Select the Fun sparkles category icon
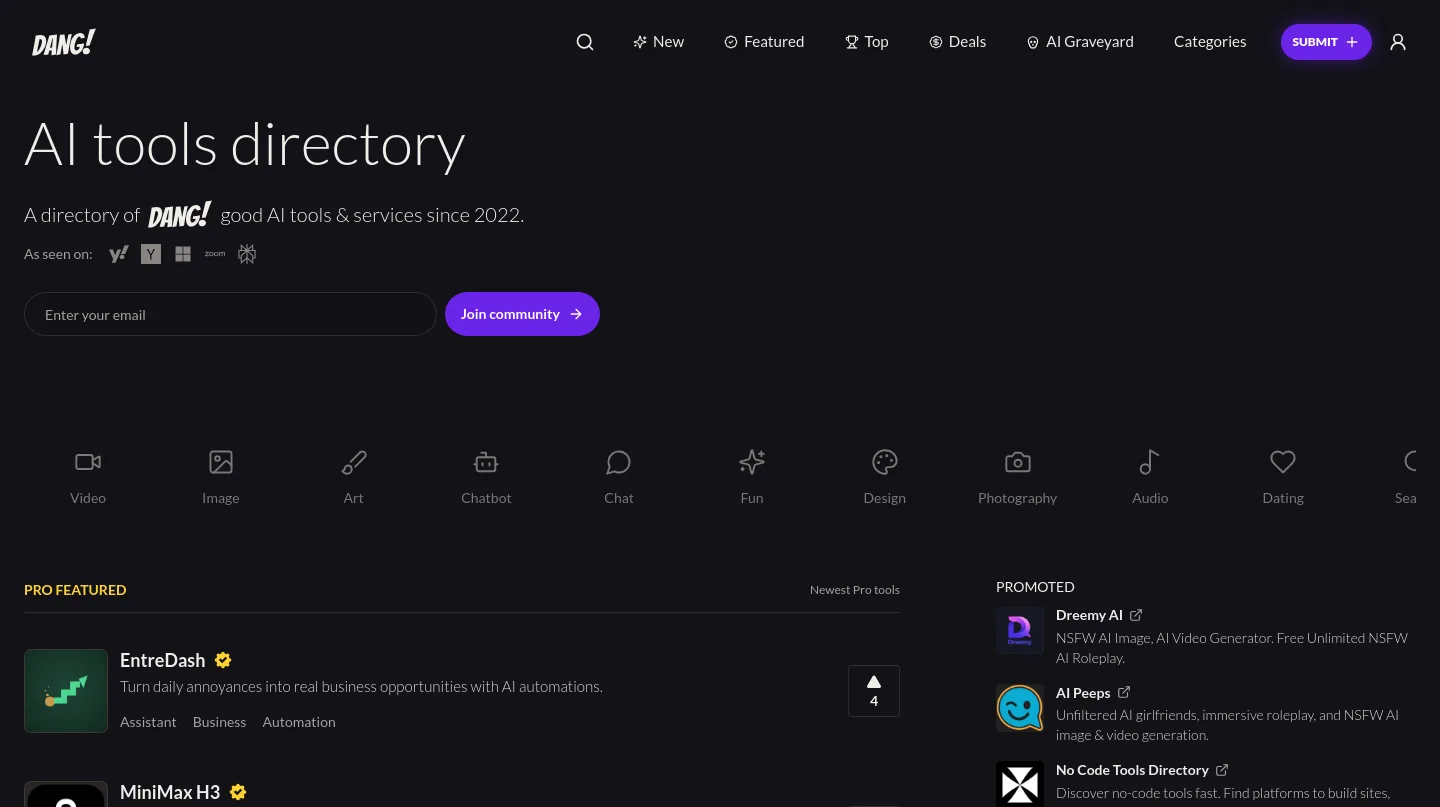 coord(752,462)
